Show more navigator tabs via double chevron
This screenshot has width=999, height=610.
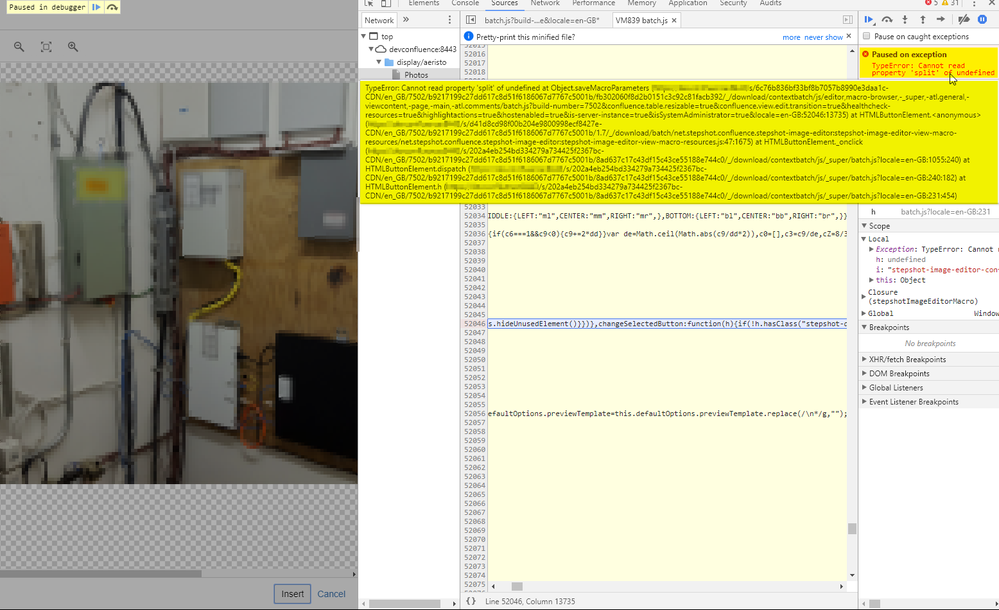(x=406, y=20)
